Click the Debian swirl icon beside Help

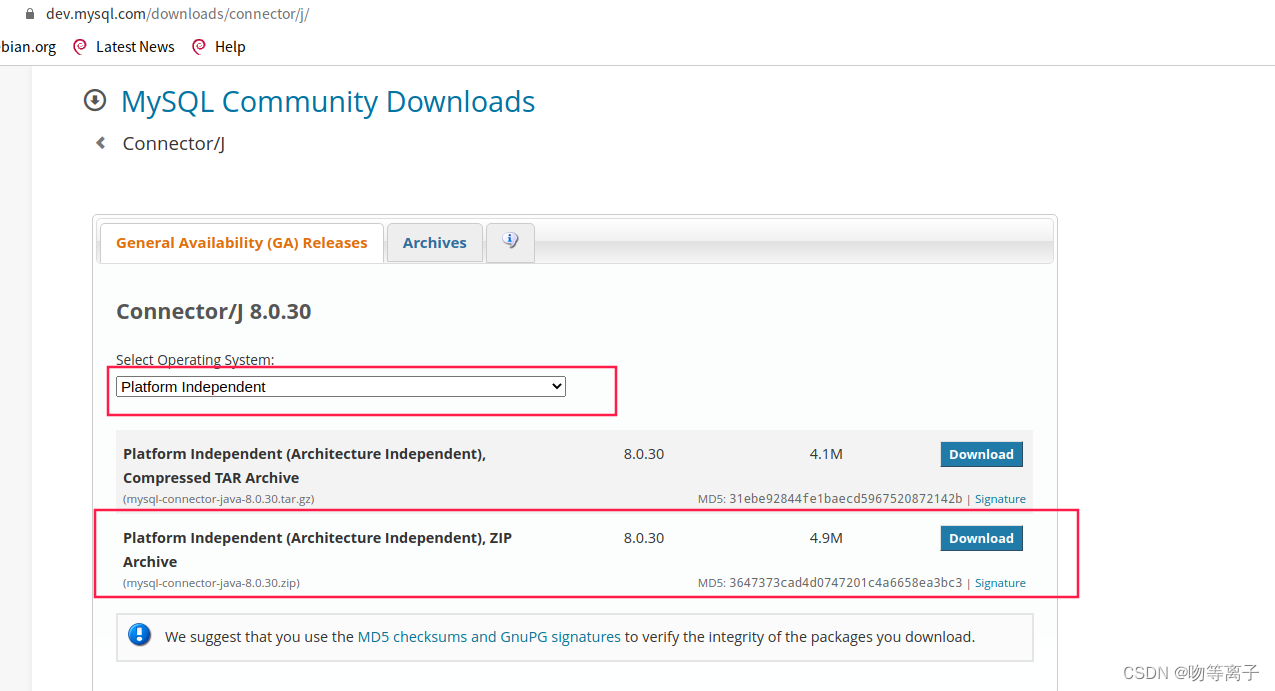pyautogui.click(x=199, y=47)
